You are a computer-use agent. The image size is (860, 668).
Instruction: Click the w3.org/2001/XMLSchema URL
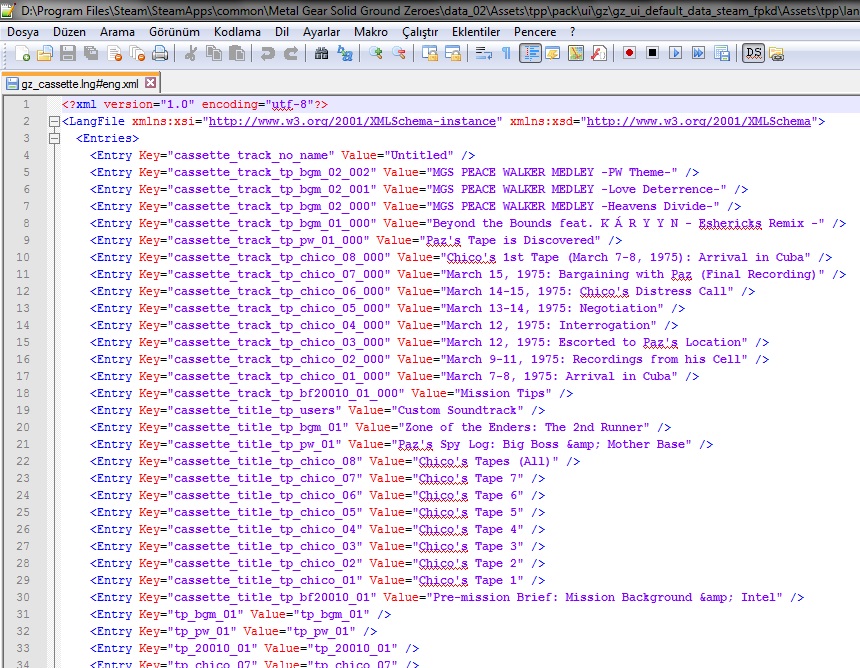click(699, 121)
